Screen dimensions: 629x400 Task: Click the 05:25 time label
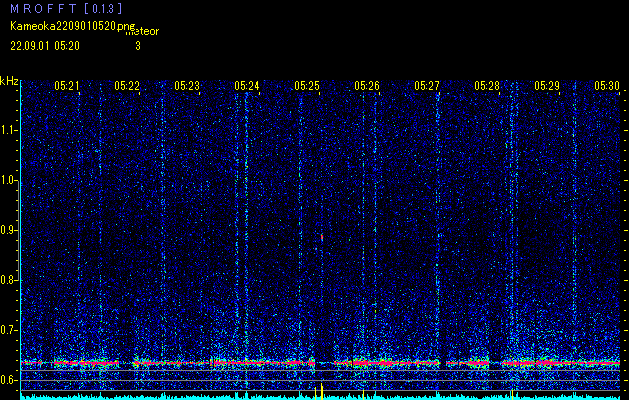tap(307, 86)
